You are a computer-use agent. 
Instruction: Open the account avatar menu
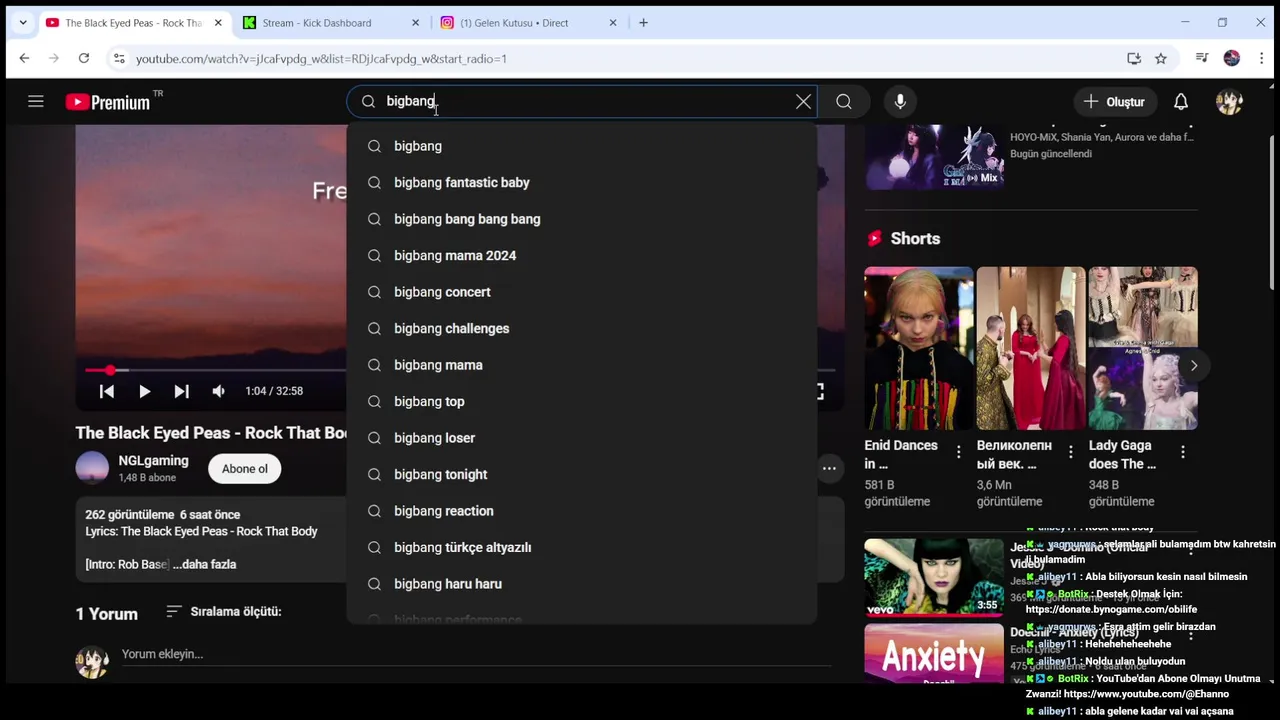1229,101
